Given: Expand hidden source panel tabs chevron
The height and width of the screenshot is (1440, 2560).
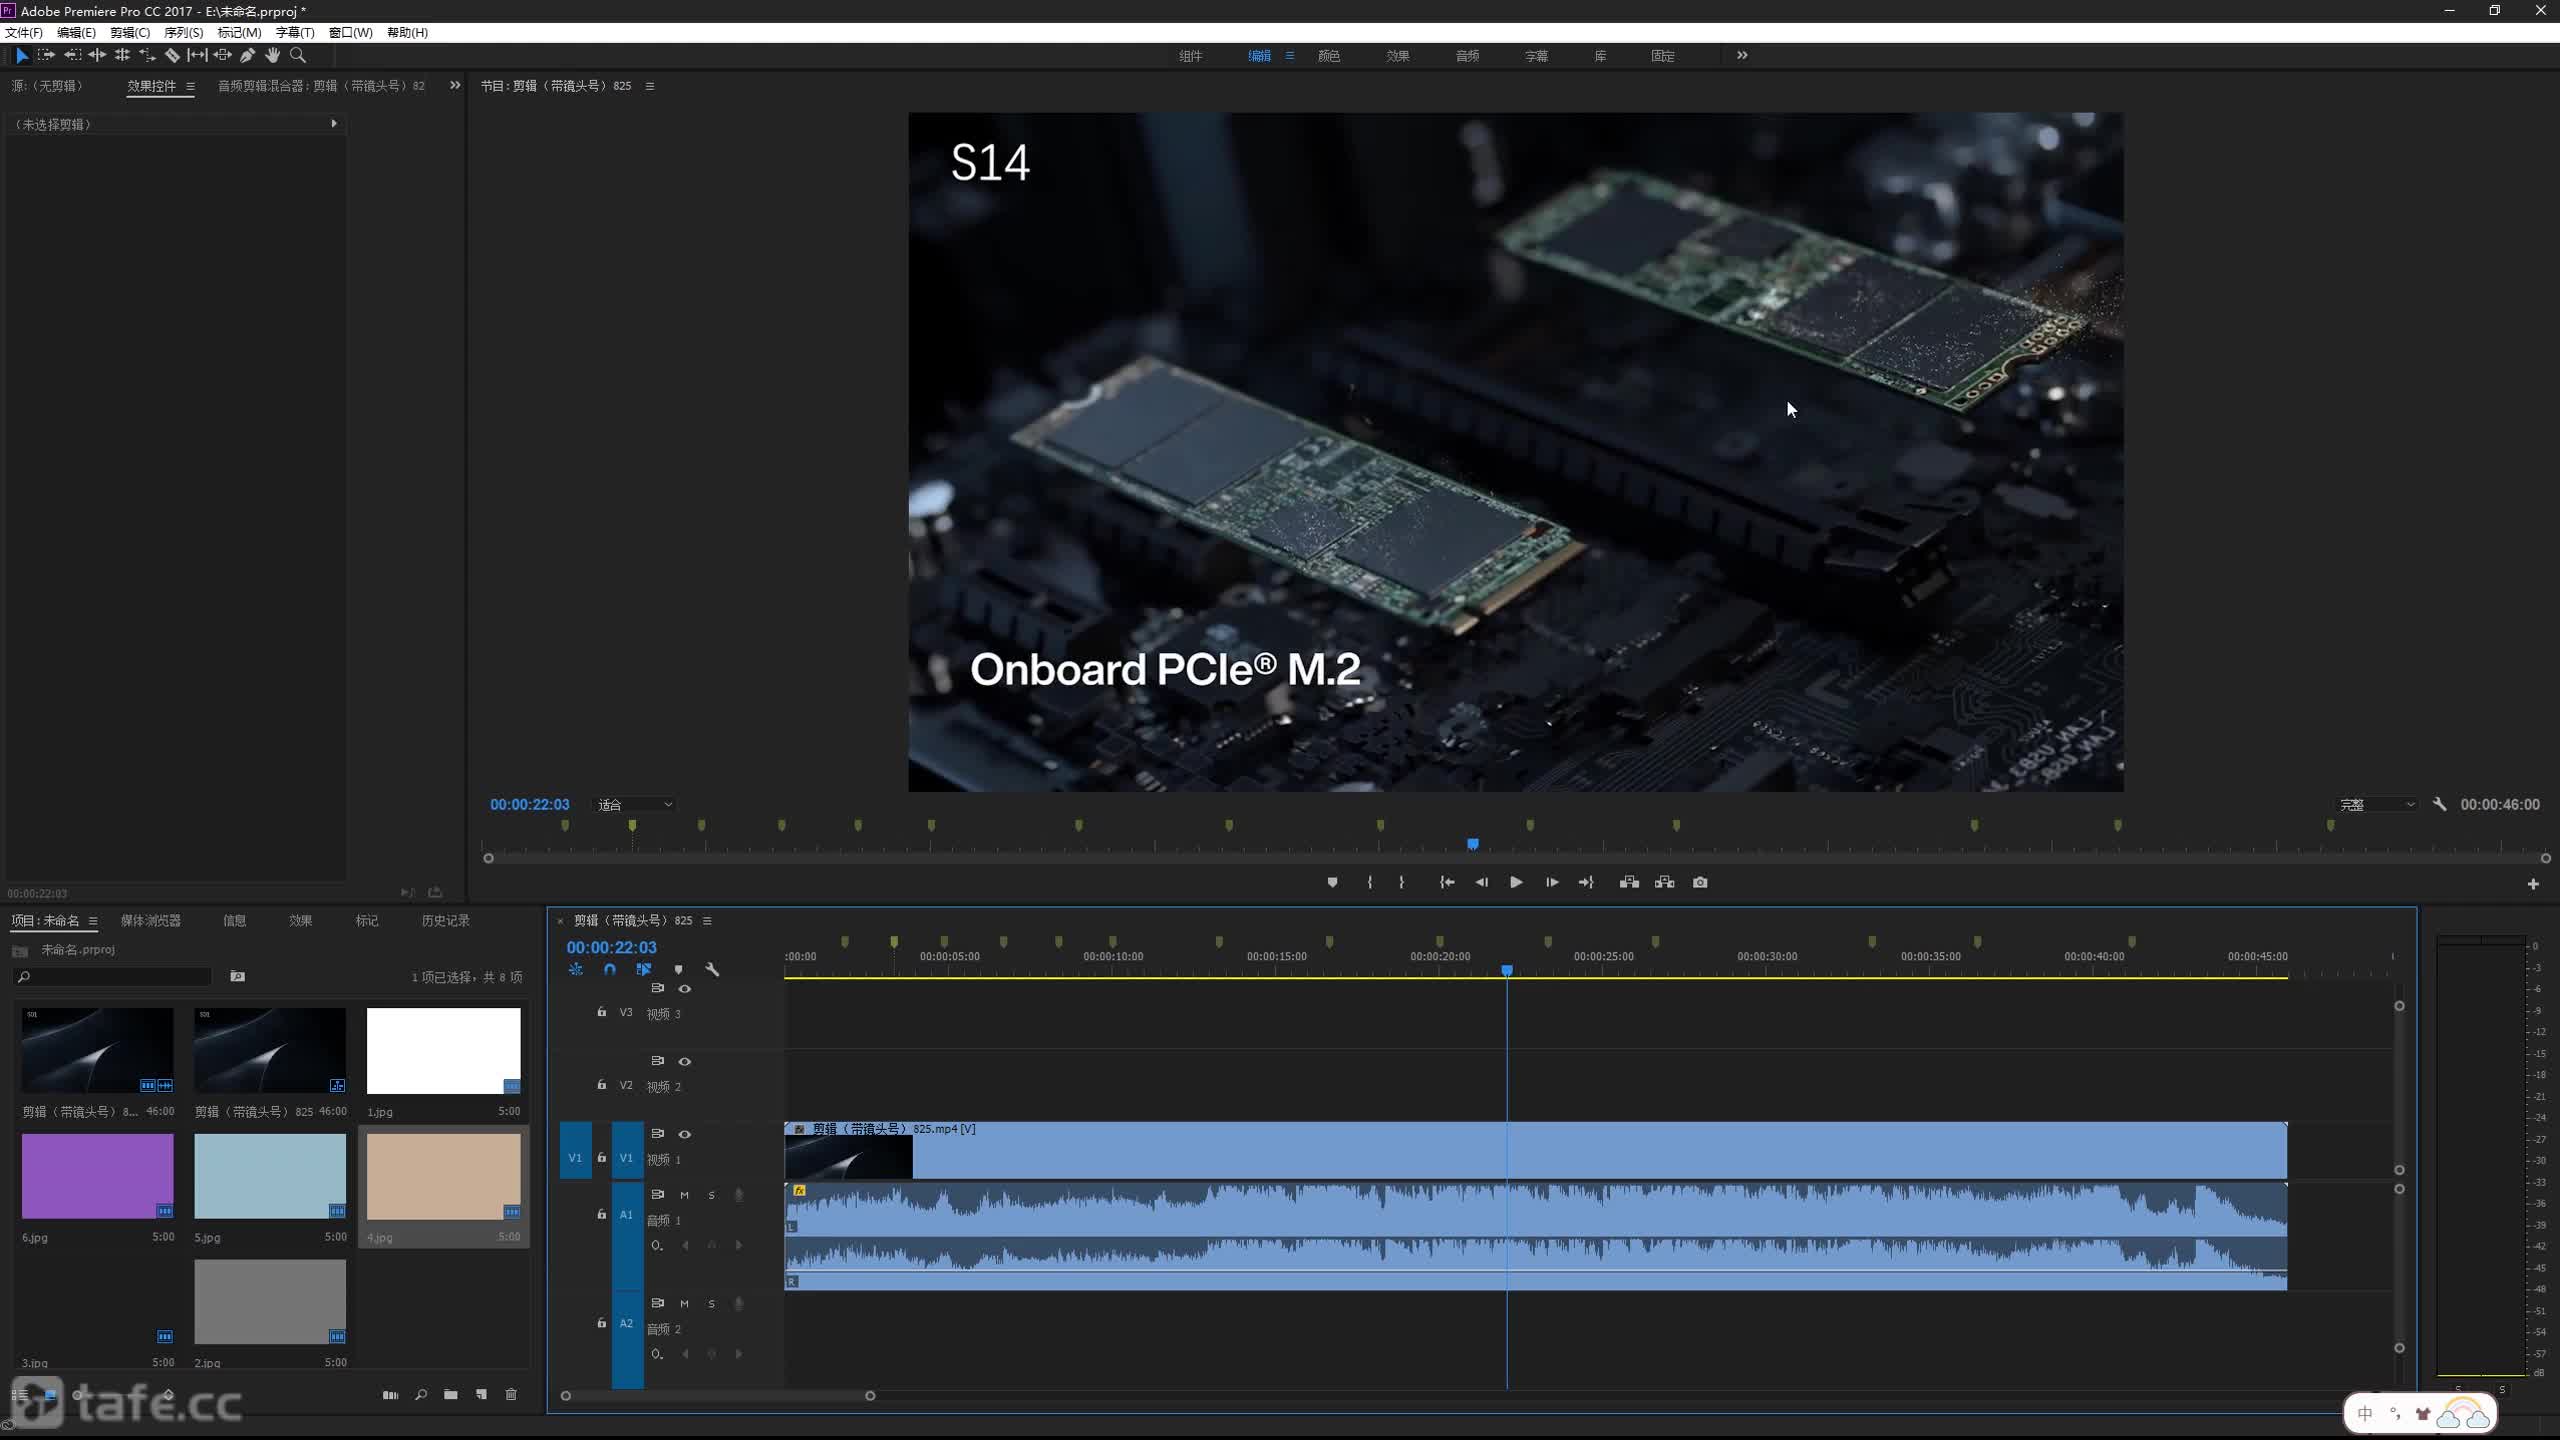Looking at the screenshot, I should click(455, 86).
